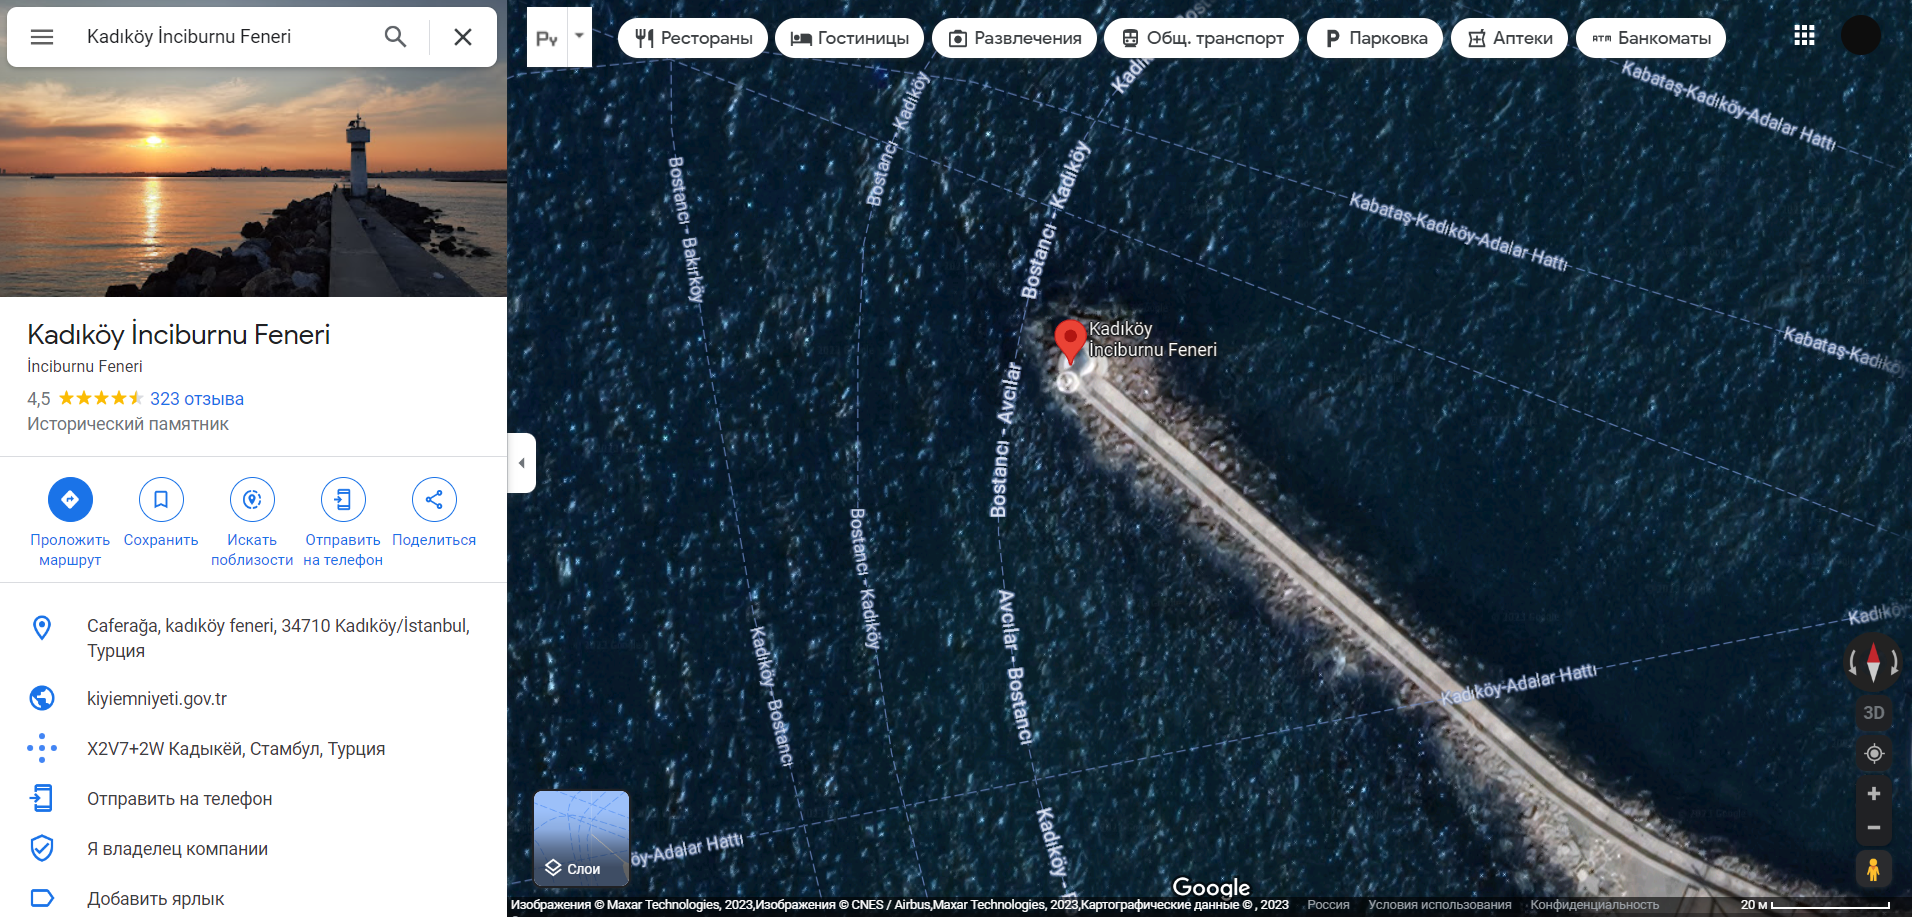Save place with the bookmark icon
The height and width of the screenshot is (917, 1912).
(x=161, y=499)
